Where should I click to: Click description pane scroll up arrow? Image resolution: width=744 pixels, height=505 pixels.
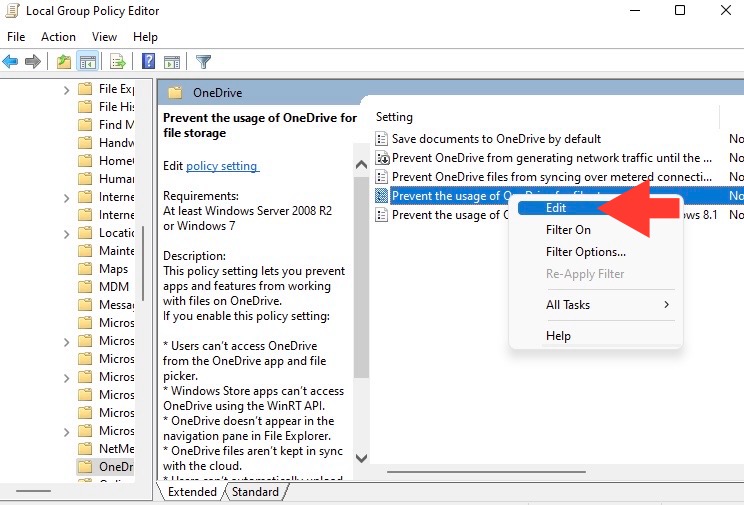point(362,164)
